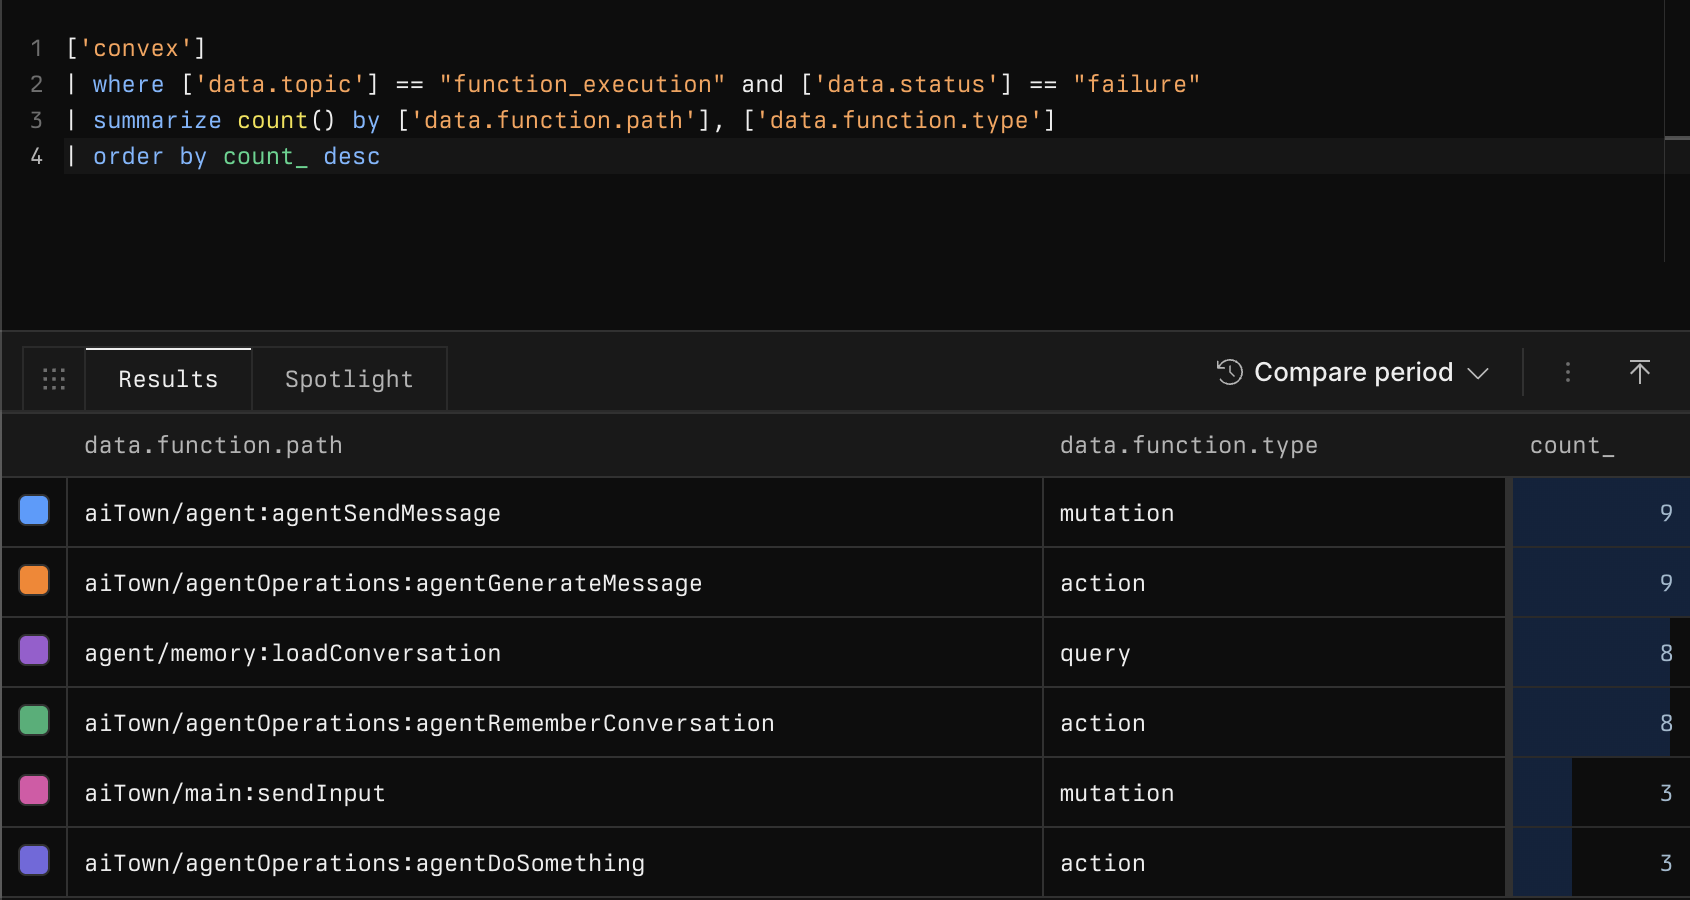Image resolution: width=1690 pixels, height=900 pixels.
Task: Switch to the Spotlight tab
Action: tap(349, 378)
